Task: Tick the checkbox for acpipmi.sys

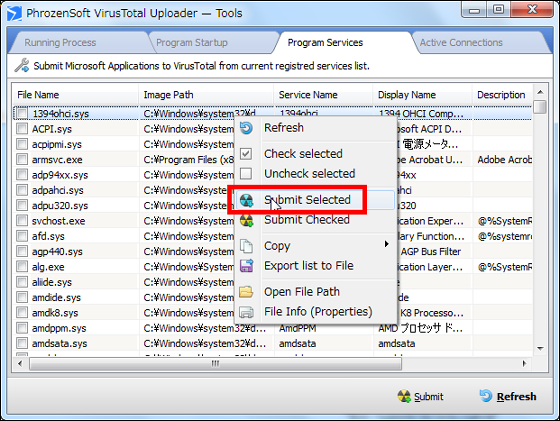Action: [x=22, y=144]
